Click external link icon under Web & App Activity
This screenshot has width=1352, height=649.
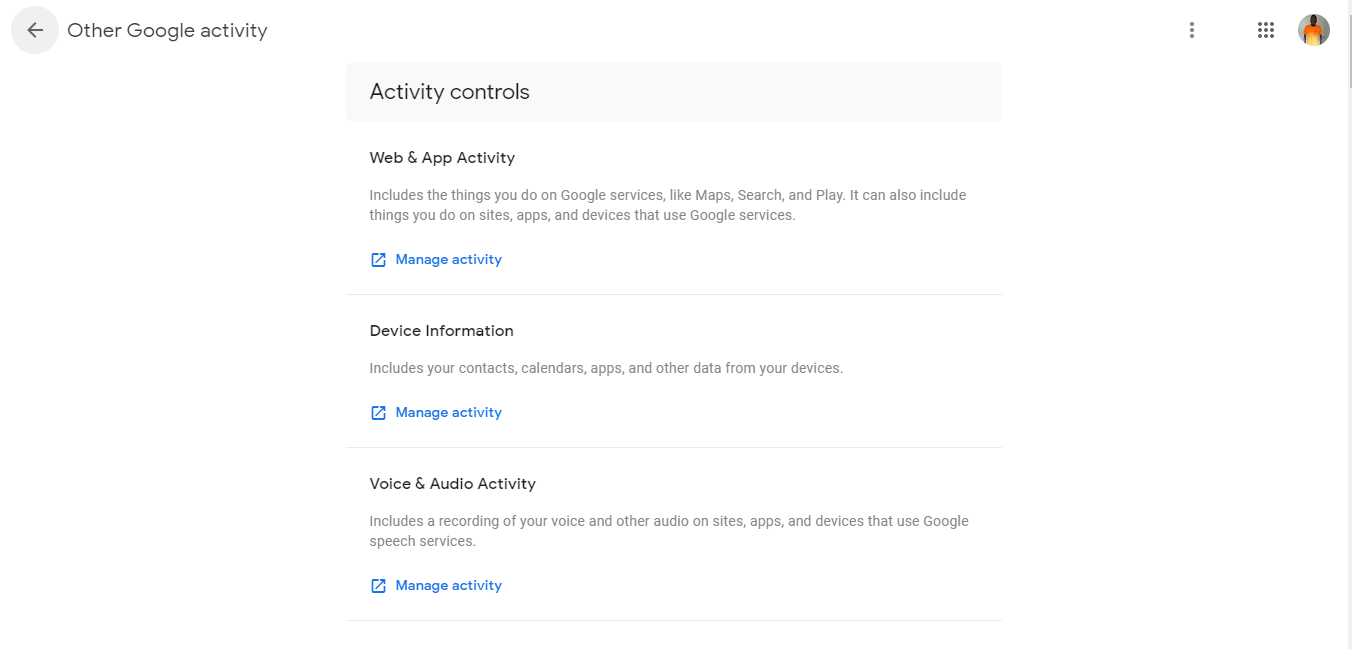point(378,260)
